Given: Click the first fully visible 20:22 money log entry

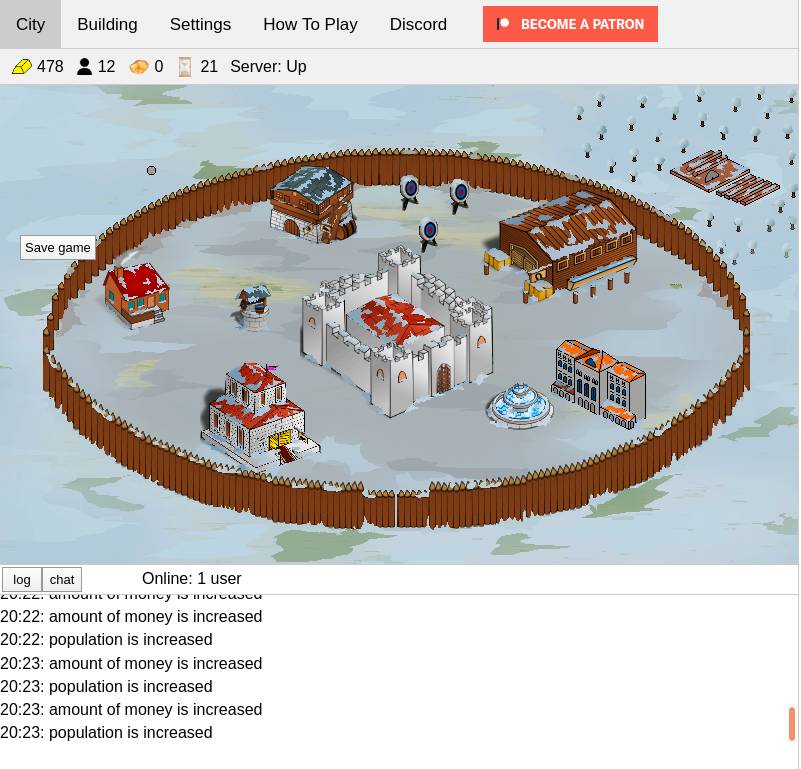Looking at the screenshot, I should [131, 616].
